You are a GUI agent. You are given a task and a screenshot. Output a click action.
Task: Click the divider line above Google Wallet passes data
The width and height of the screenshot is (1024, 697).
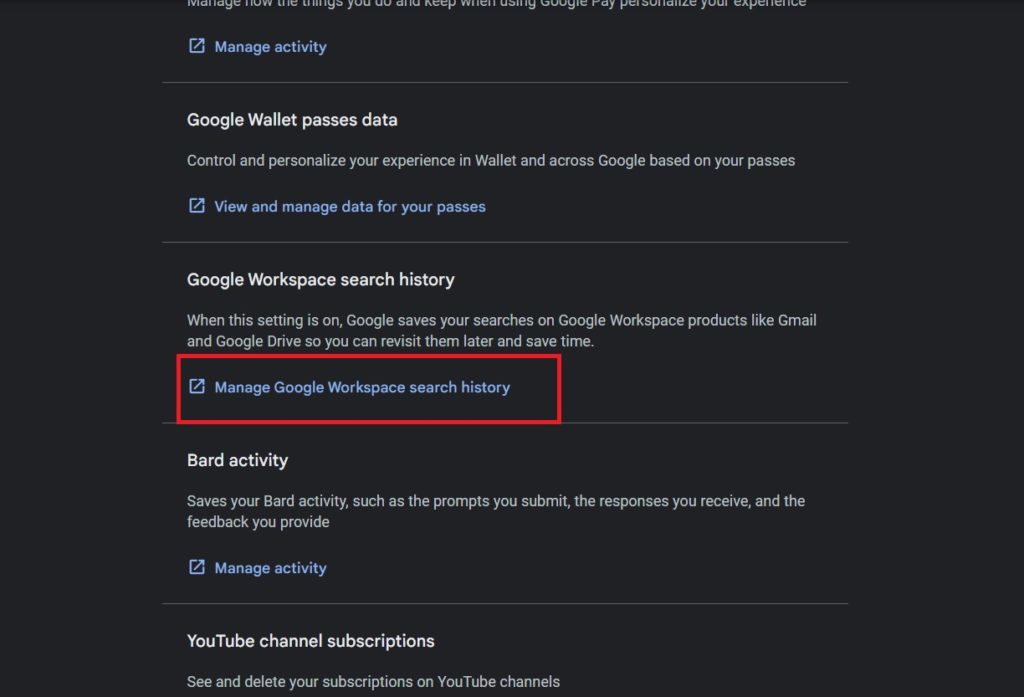[505, 82]
